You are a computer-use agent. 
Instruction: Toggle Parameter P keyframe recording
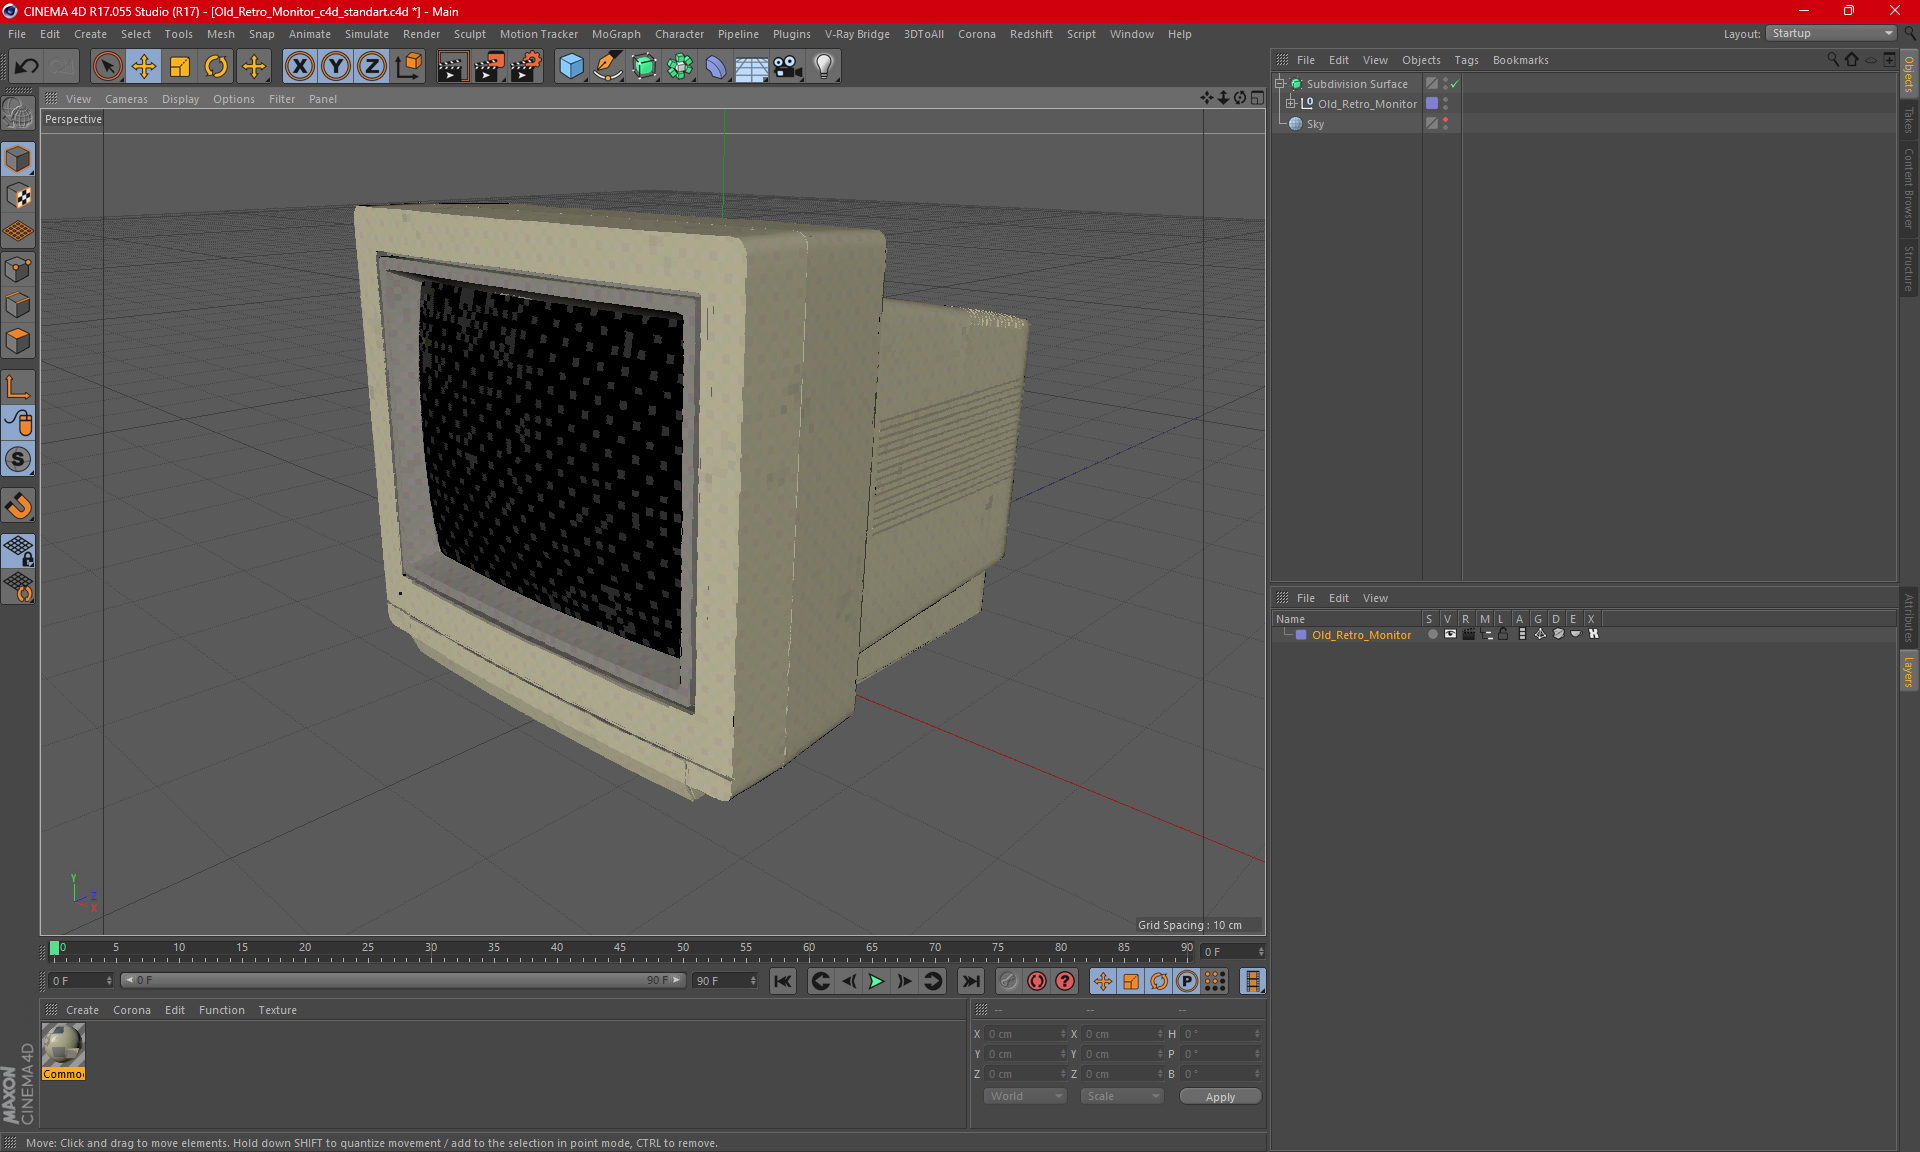pos(1187,981)
